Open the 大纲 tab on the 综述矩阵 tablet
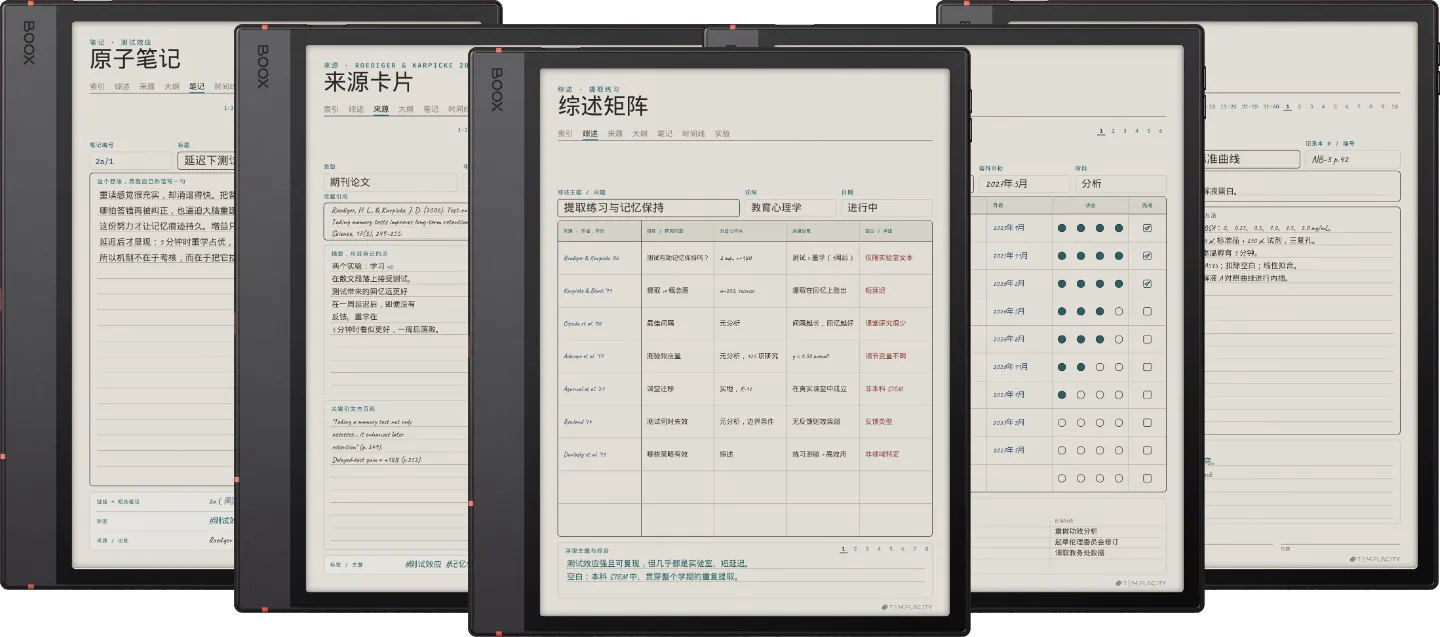The width and height of the screenshot is (1440, 637). 640,133
